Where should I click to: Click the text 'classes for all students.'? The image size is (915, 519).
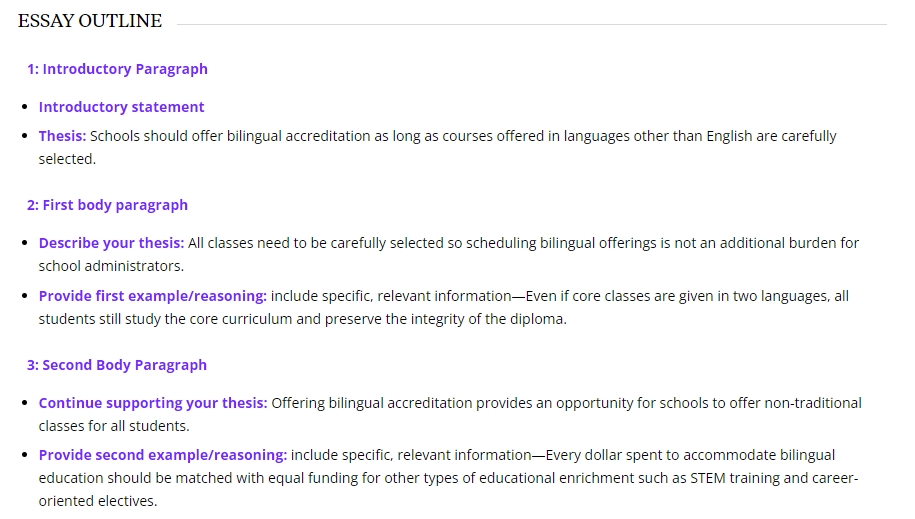(114, 426)
